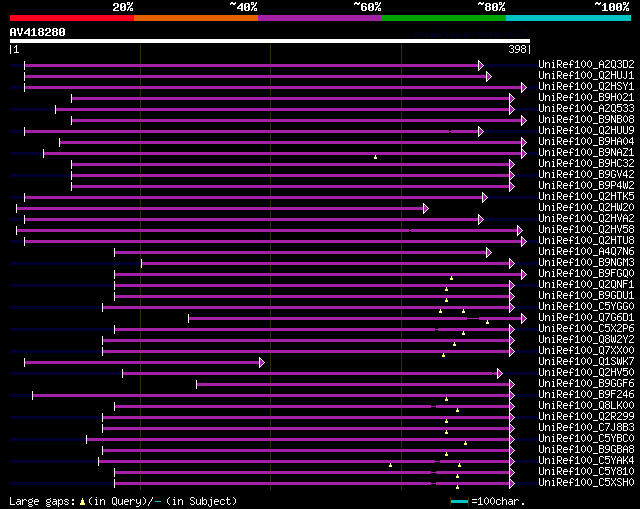Viewport: 640px width, 509px height.
Task: Click the UniRef100_B9H021 label
Action: (586, 98)
